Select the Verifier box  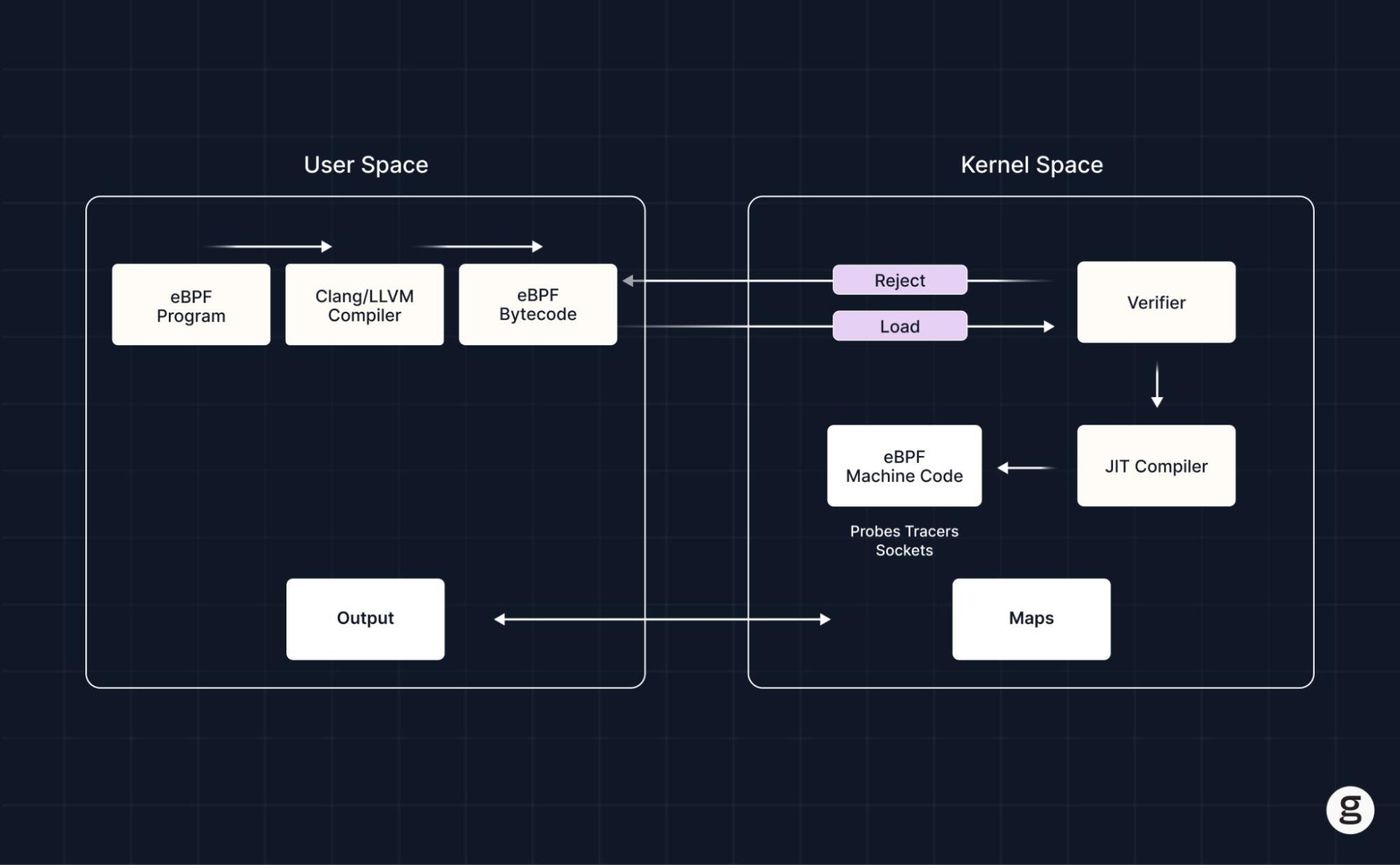pos(1156,302)
